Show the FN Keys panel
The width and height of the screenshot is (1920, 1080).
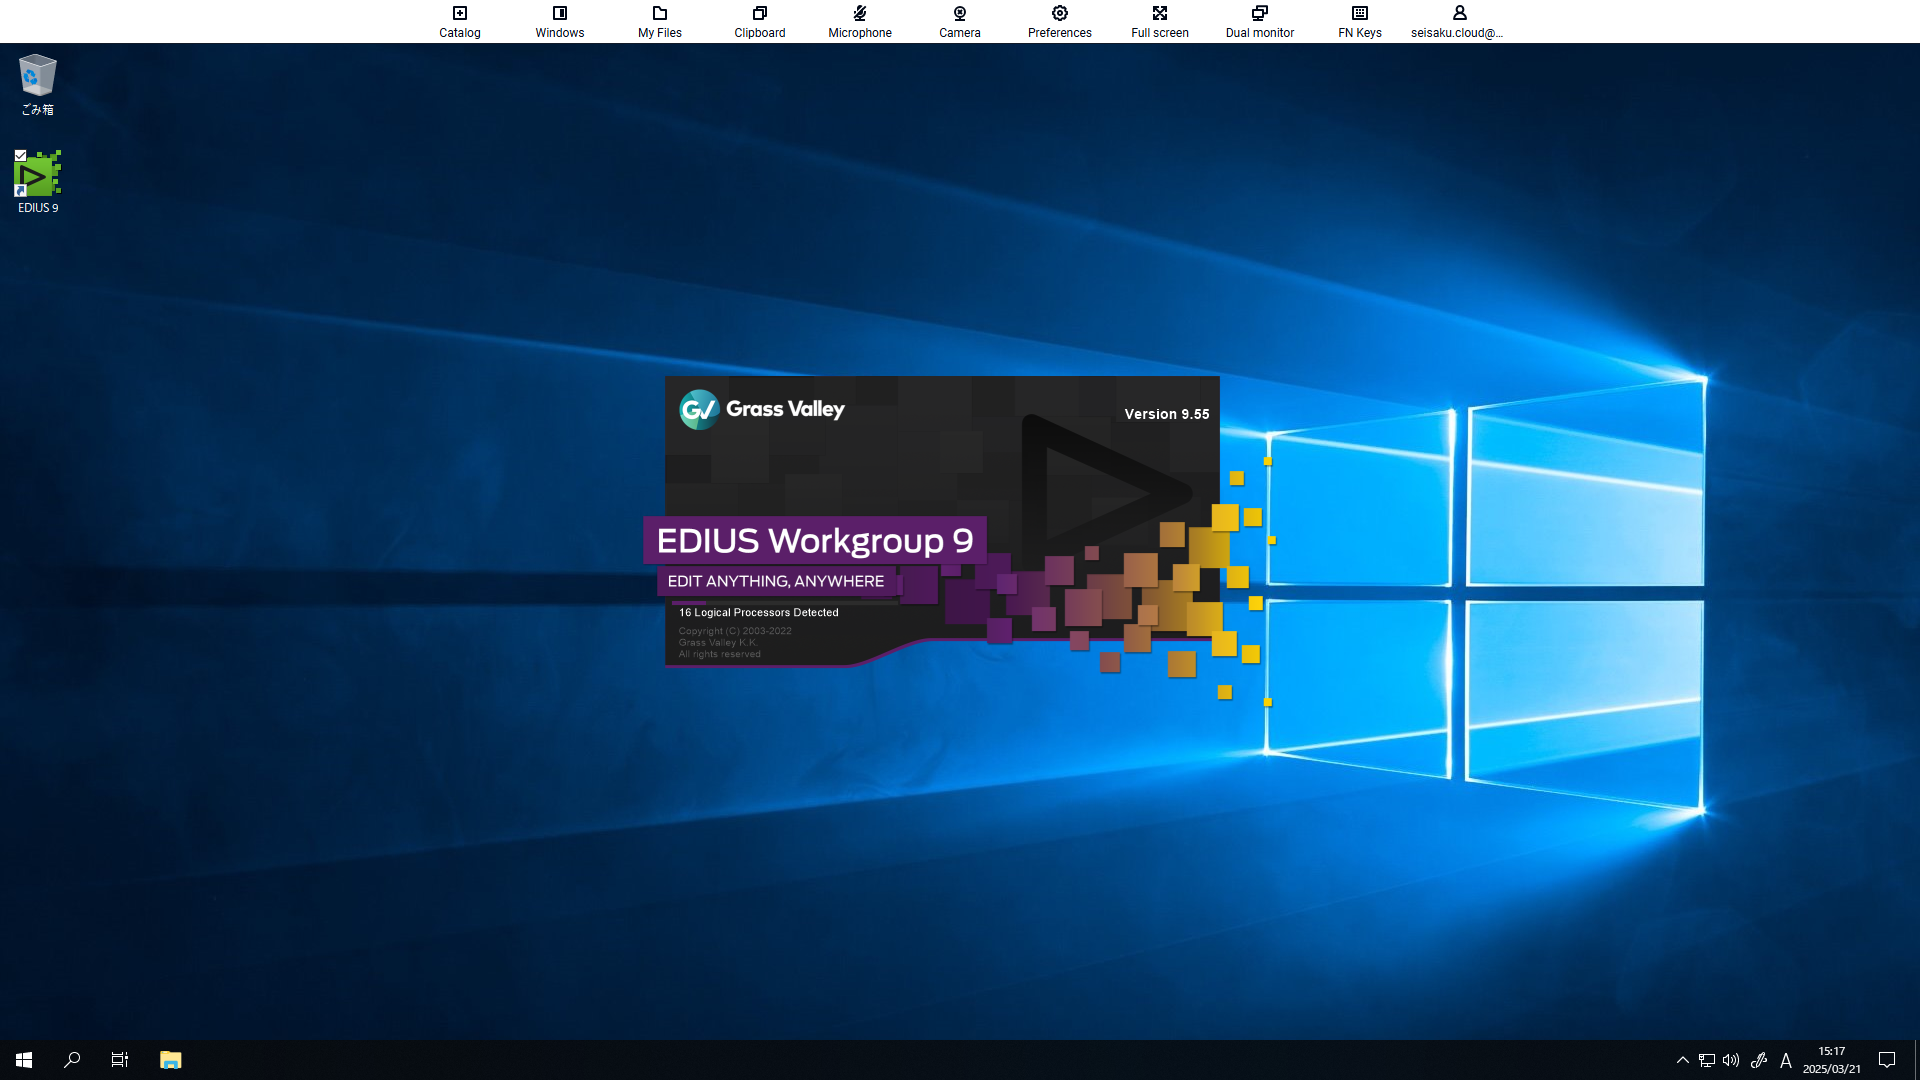point(1360,21)
